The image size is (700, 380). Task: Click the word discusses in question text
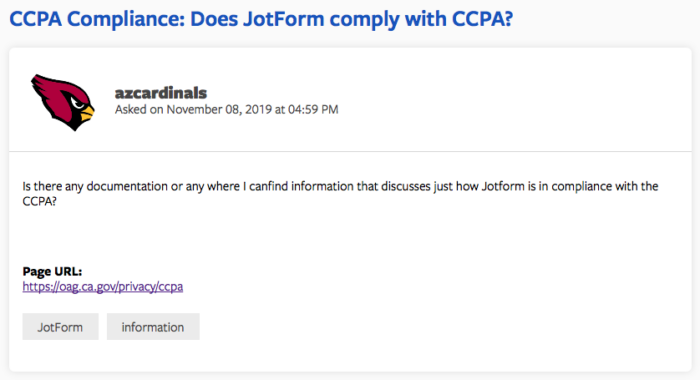tap(406, 186)
